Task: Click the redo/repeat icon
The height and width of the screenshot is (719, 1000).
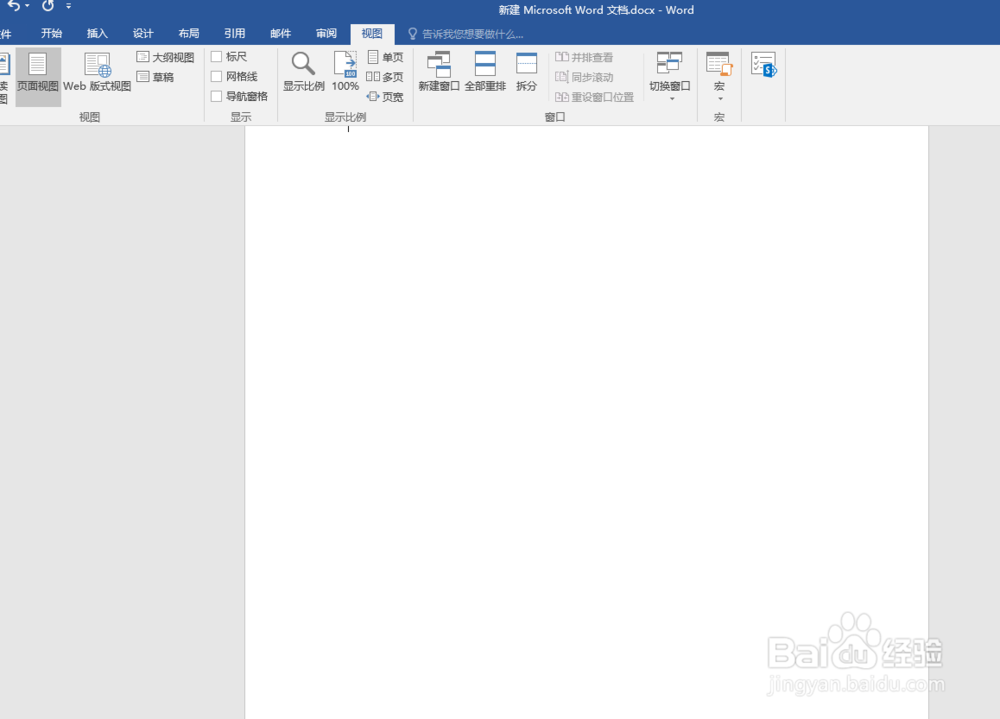Action: coord(48,6)
